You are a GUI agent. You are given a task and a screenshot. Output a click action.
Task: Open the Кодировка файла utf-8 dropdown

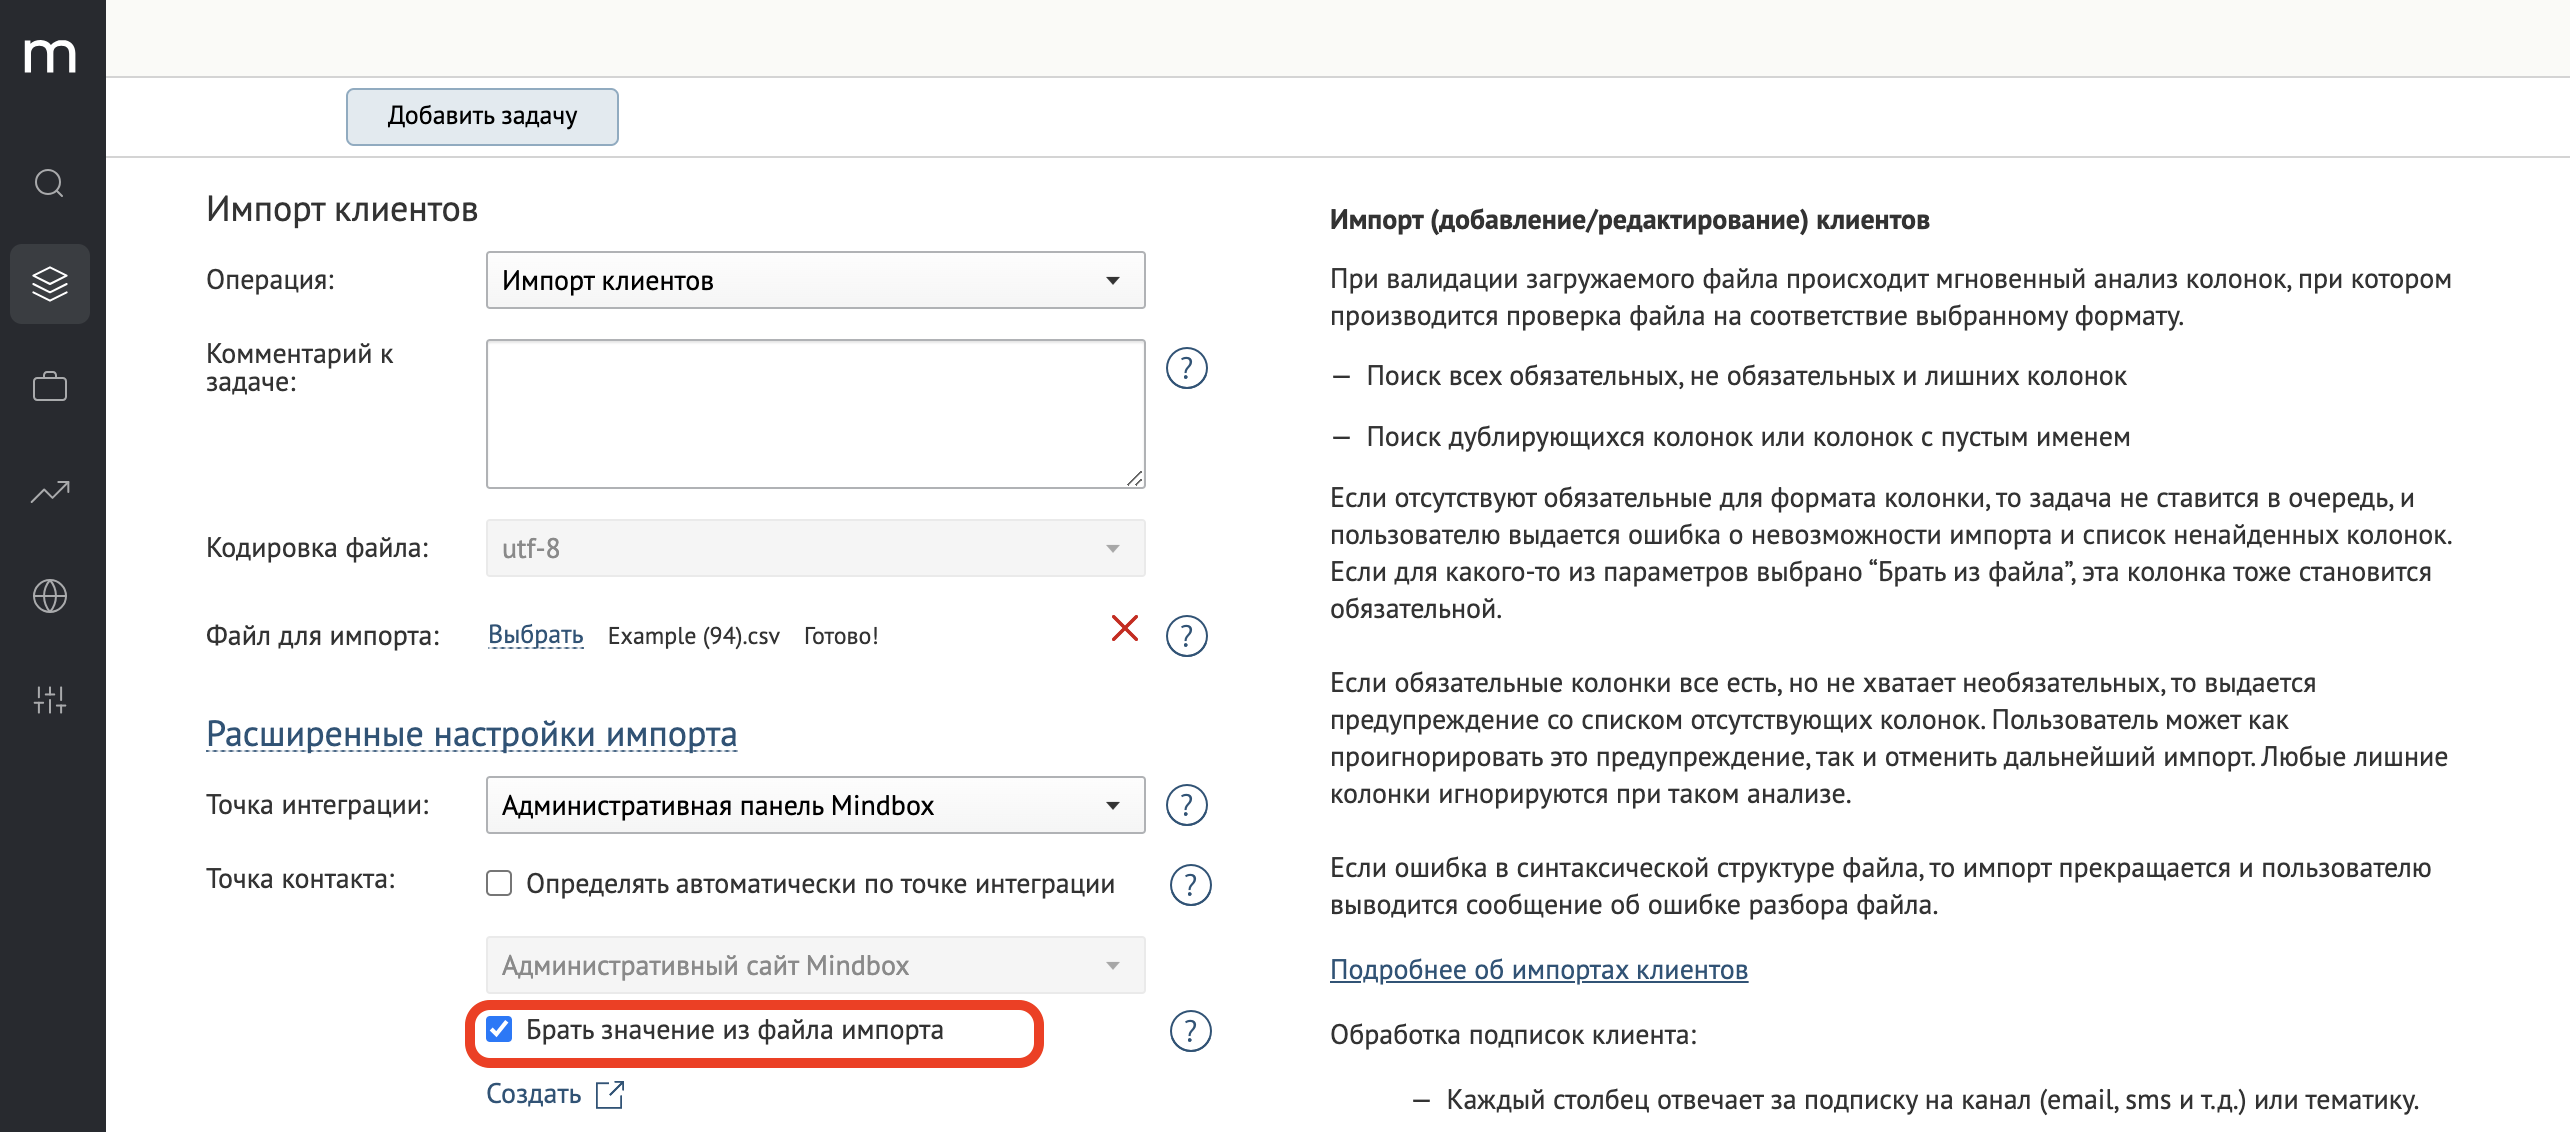(815, 548)
